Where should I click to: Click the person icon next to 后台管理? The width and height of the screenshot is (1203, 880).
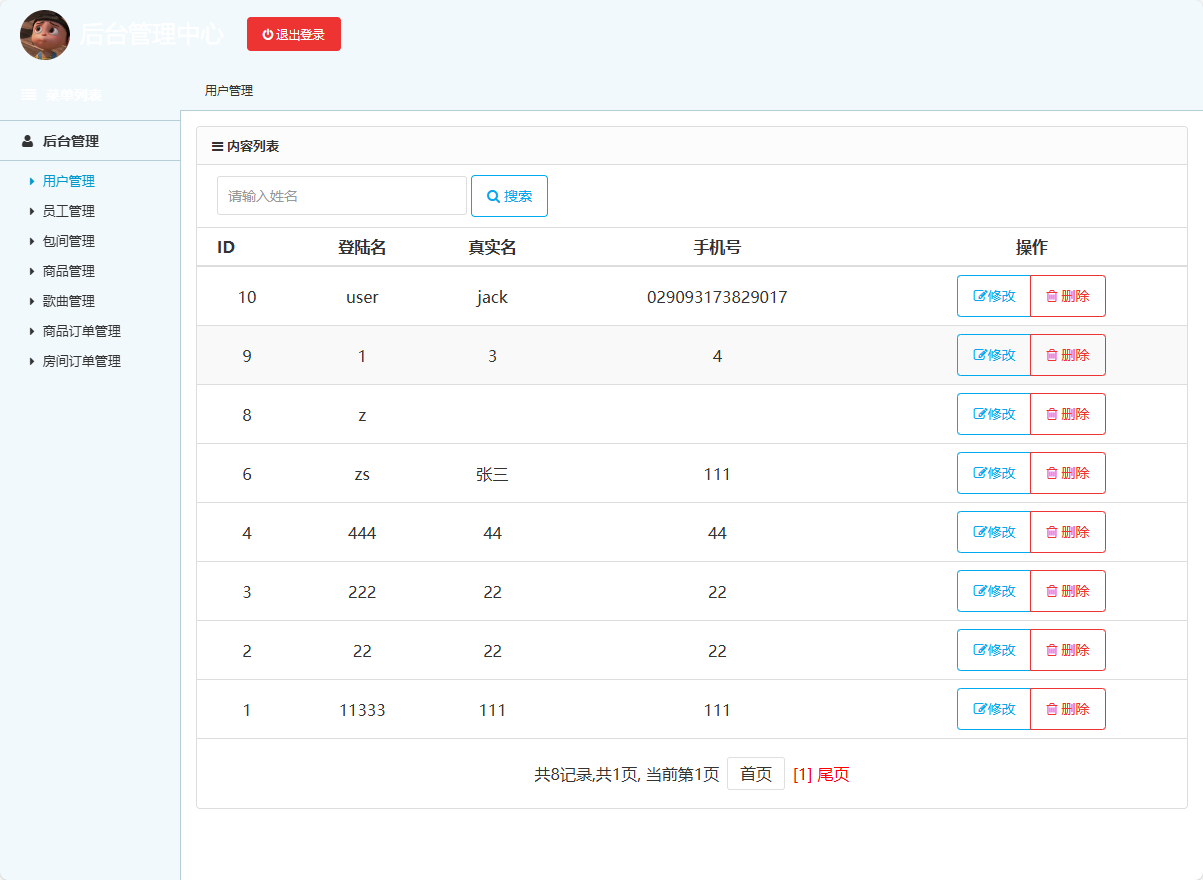click(26, 141)
